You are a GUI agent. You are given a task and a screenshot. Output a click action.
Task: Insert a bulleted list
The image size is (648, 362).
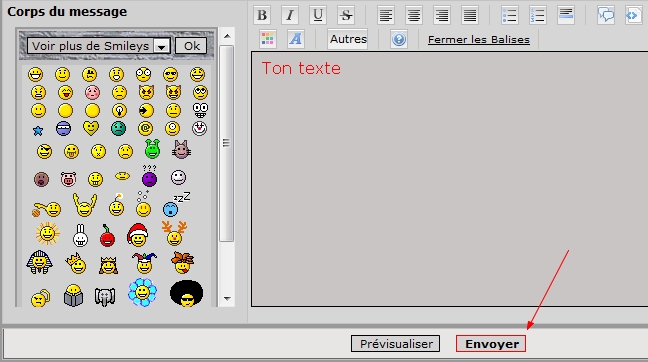tap(510, 15)
